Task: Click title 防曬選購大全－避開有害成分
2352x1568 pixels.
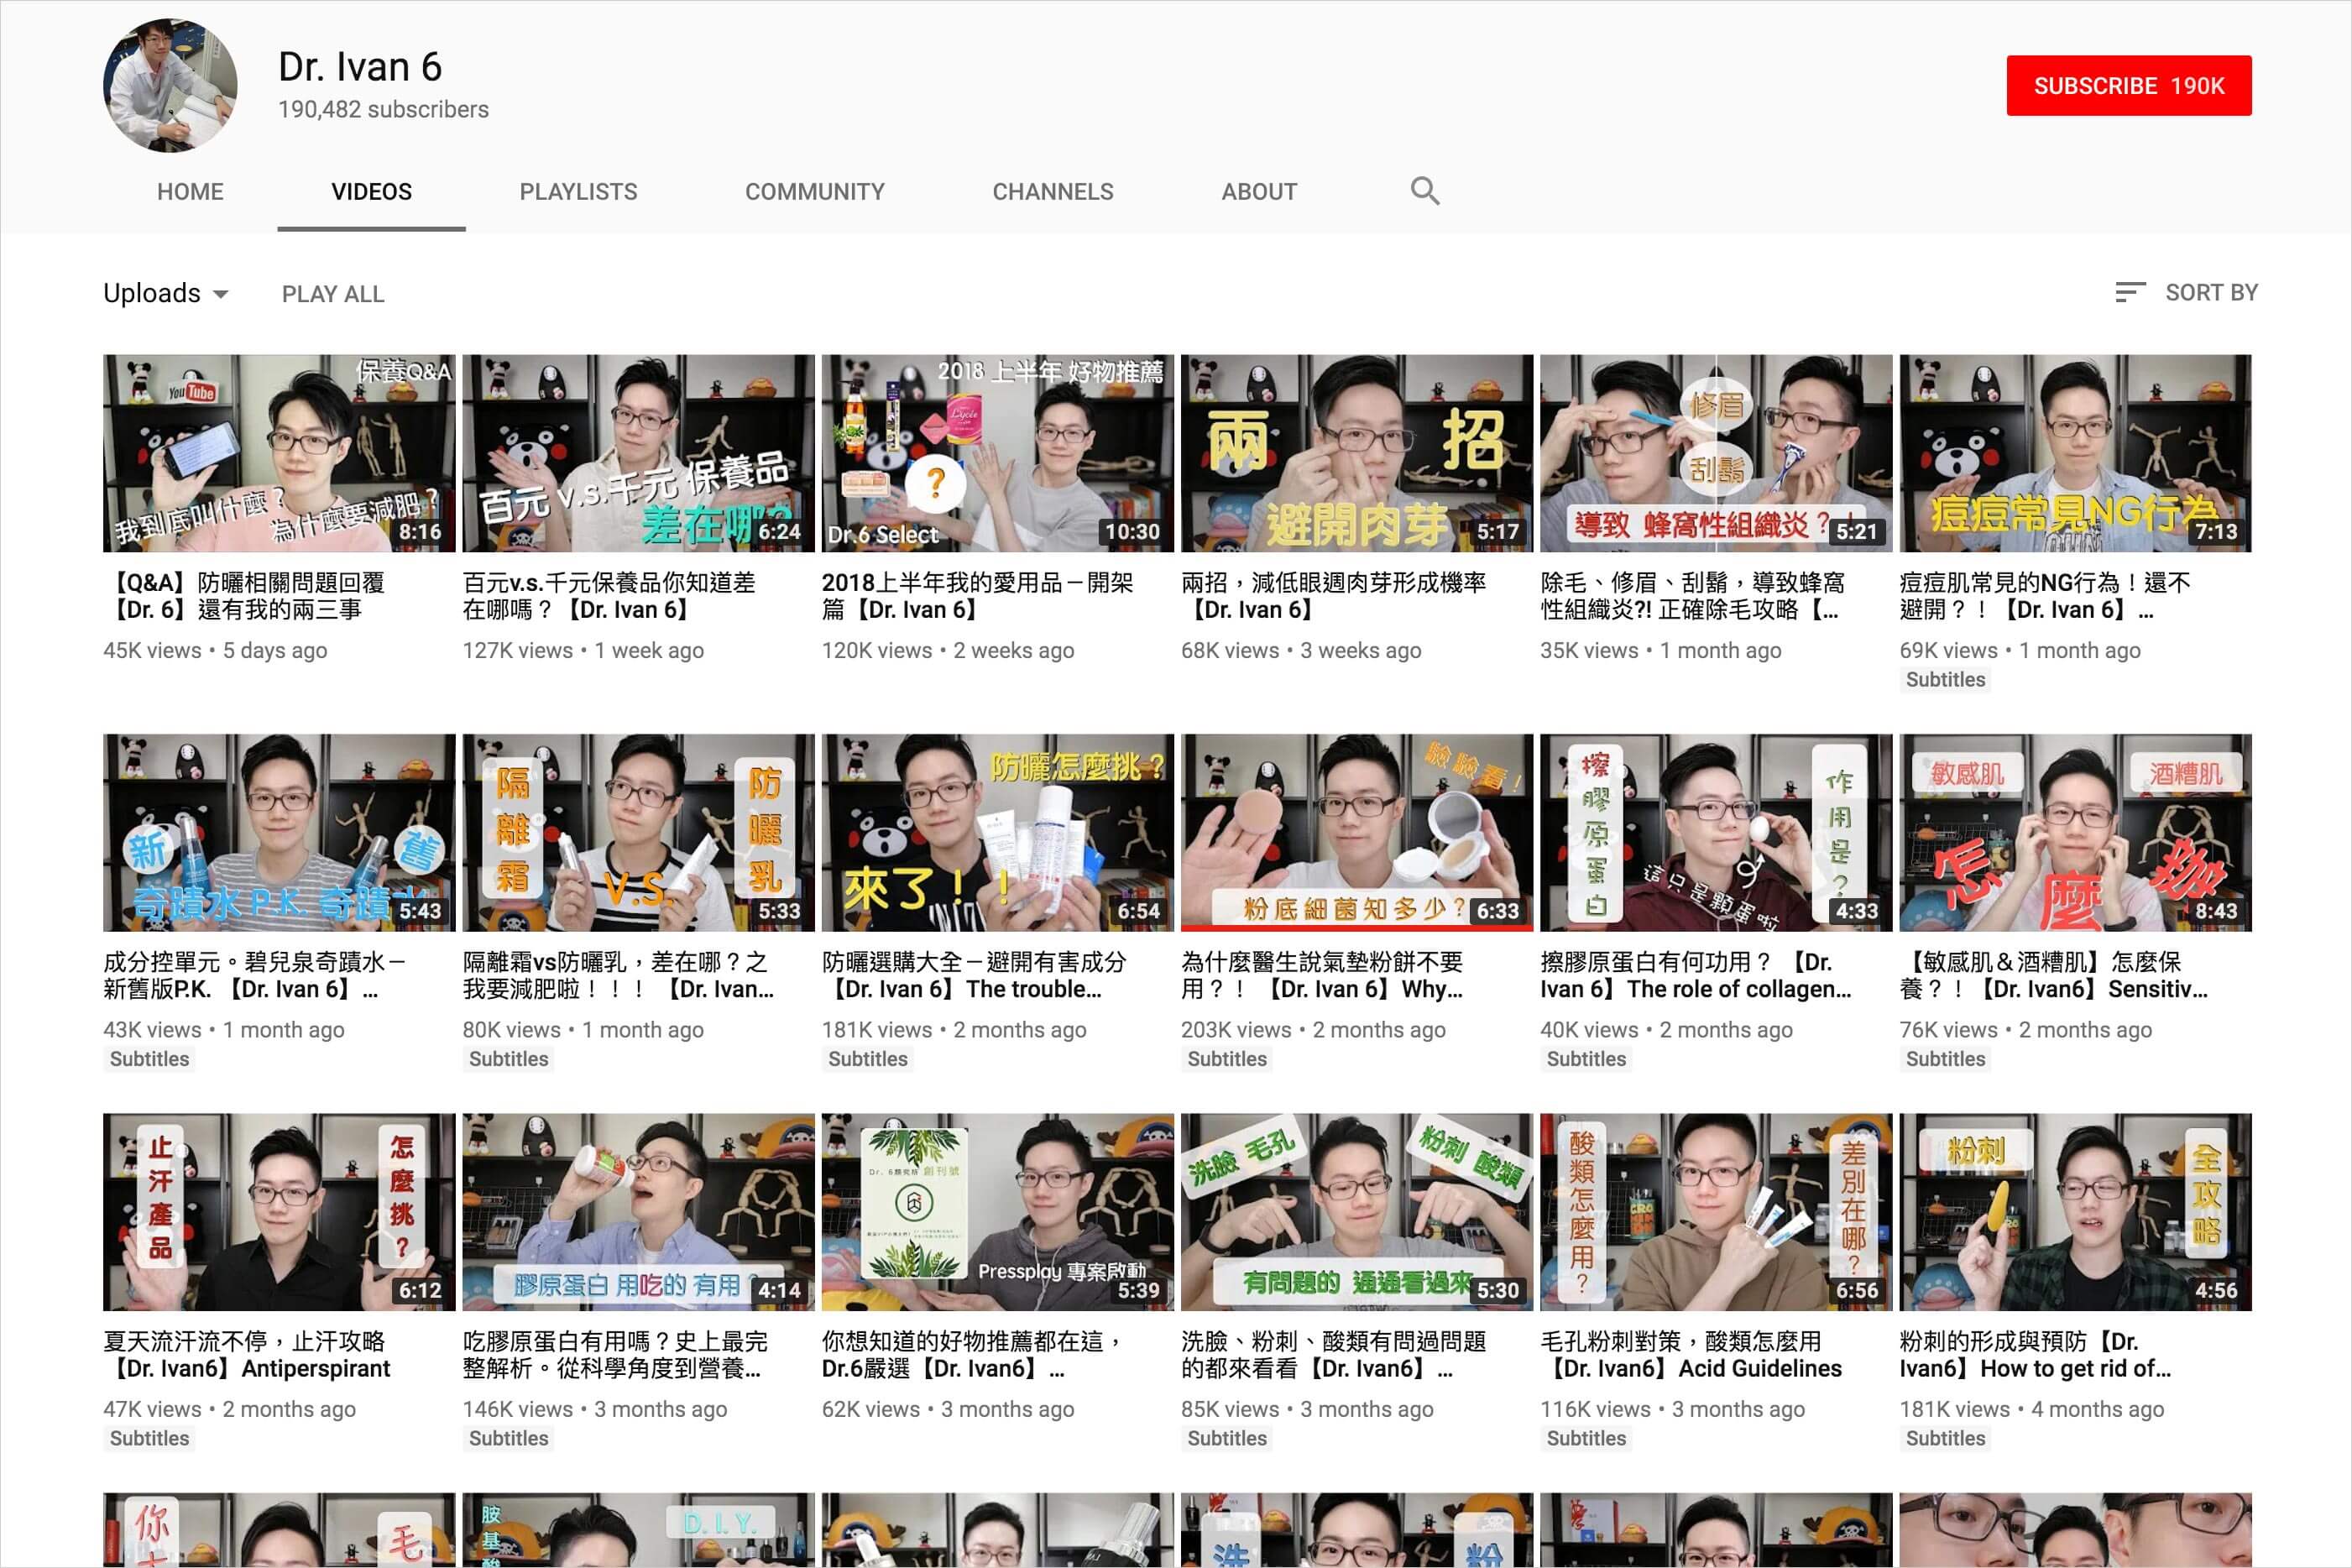Action: click(x=974, y=975)
